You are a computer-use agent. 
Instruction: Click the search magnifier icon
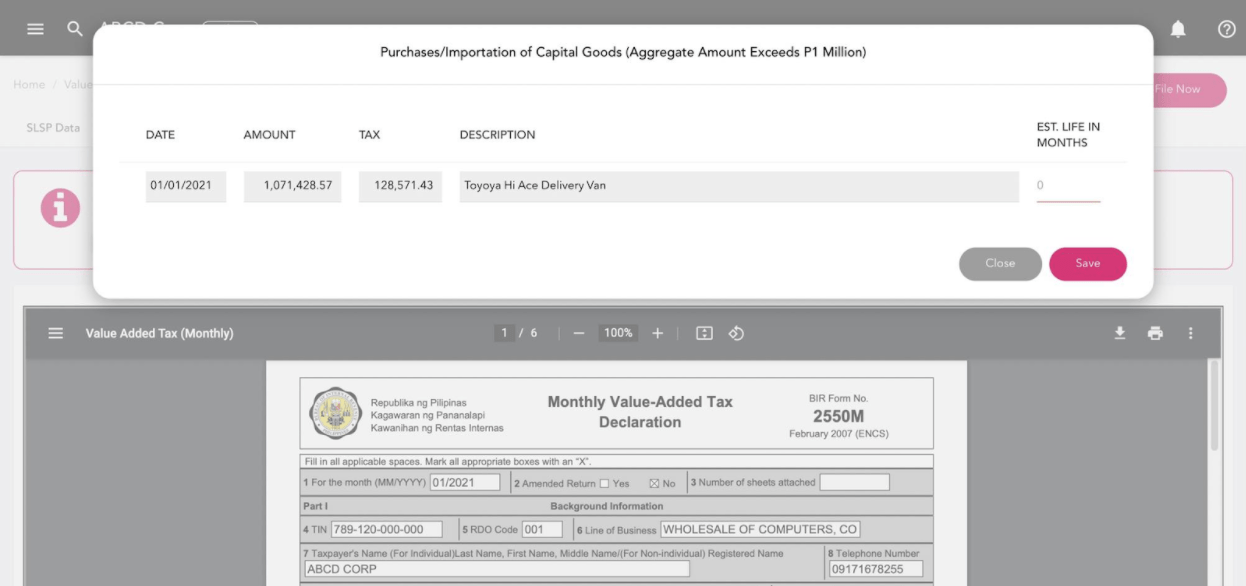(x=74, y=28)
